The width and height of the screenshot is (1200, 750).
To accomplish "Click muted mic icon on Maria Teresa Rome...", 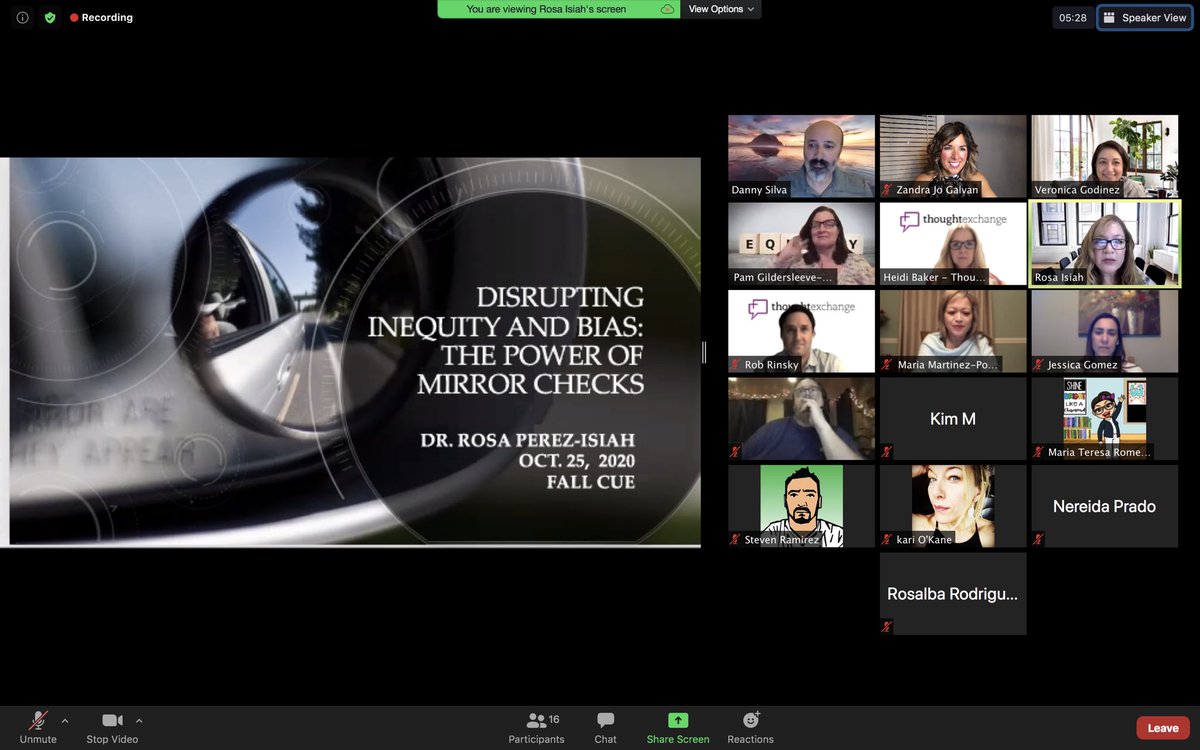I will tap(1039, 452).
